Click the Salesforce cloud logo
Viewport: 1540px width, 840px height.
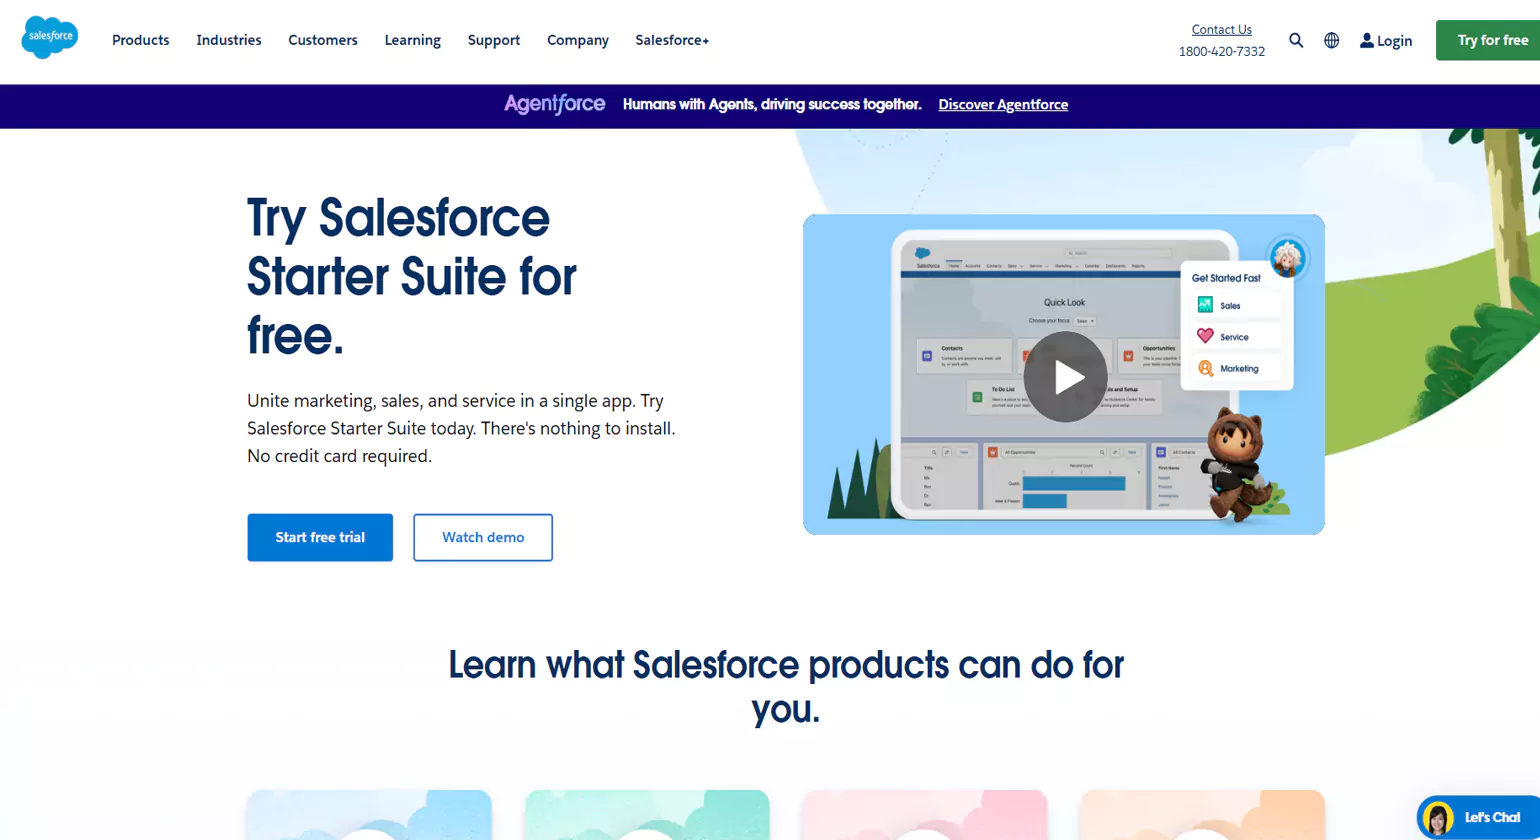pyautogui.click(x=49, y=37)
